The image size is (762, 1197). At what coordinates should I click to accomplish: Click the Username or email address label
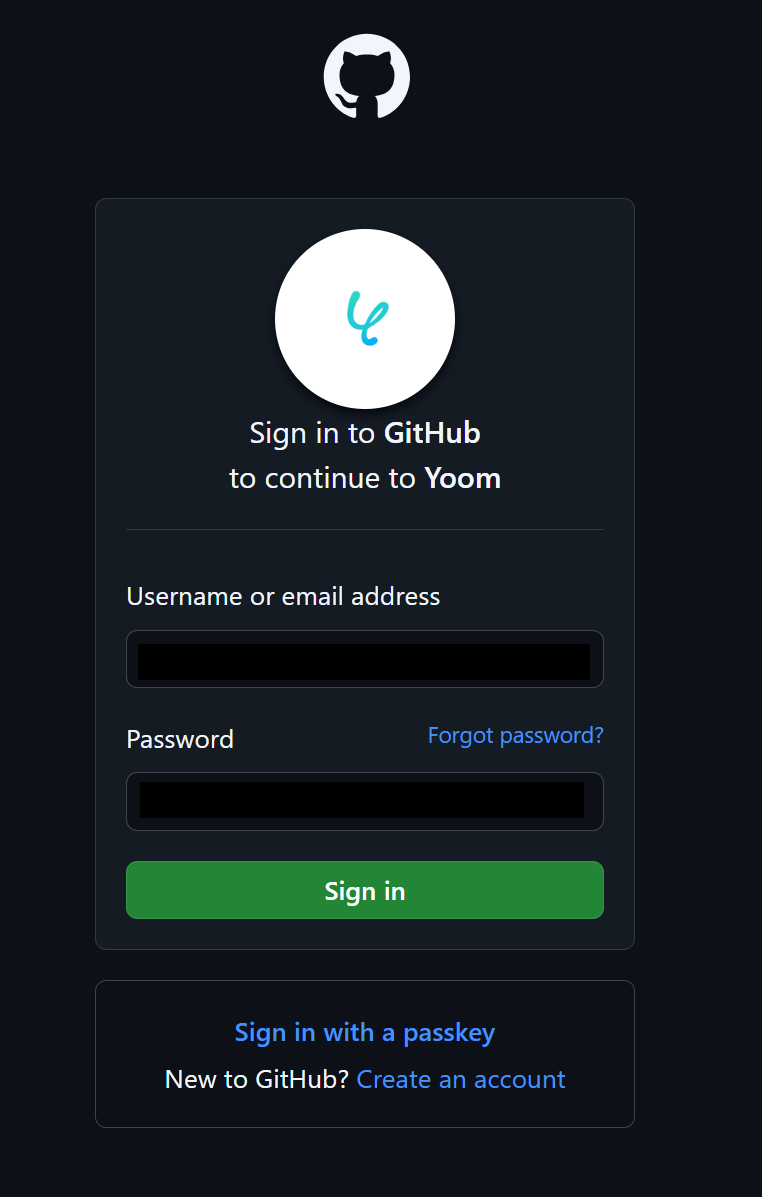pos(283,596)
